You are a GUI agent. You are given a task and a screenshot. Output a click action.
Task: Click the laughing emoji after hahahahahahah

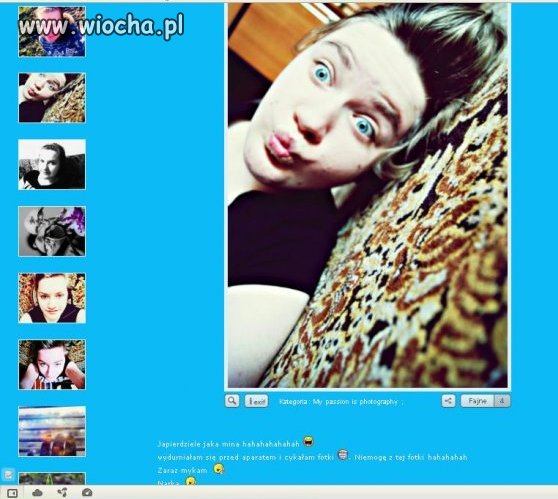point(309,442)
